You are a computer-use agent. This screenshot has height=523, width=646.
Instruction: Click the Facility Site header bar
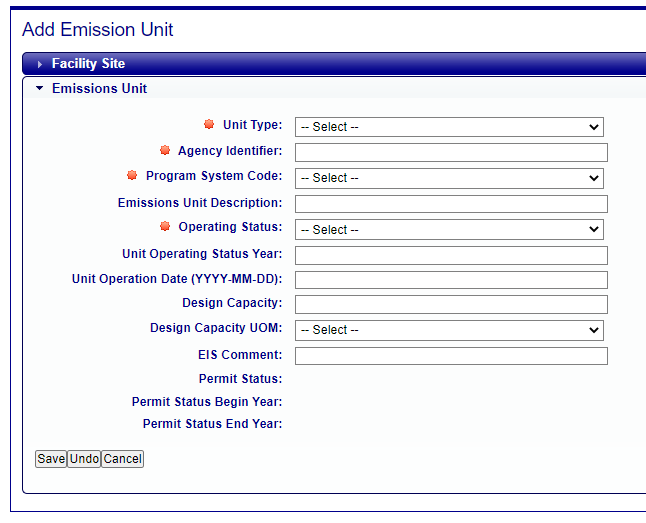pos(334,64)
